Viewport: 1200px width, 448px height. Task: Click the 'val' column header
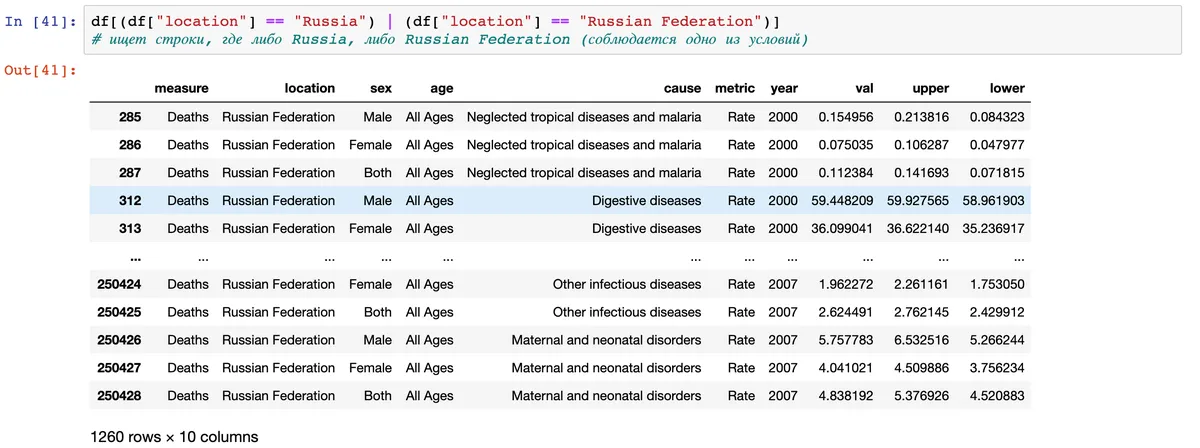(864, 89)
